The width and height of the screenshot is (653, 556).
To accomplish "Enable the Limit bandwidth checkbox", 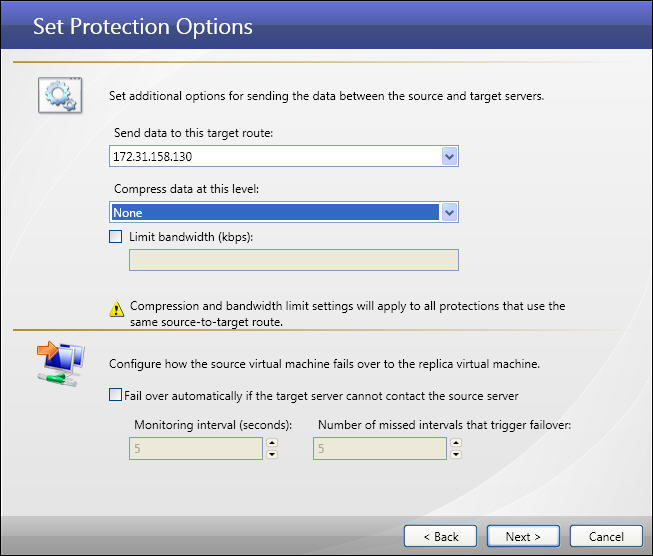I will click(x=116, y=237).
